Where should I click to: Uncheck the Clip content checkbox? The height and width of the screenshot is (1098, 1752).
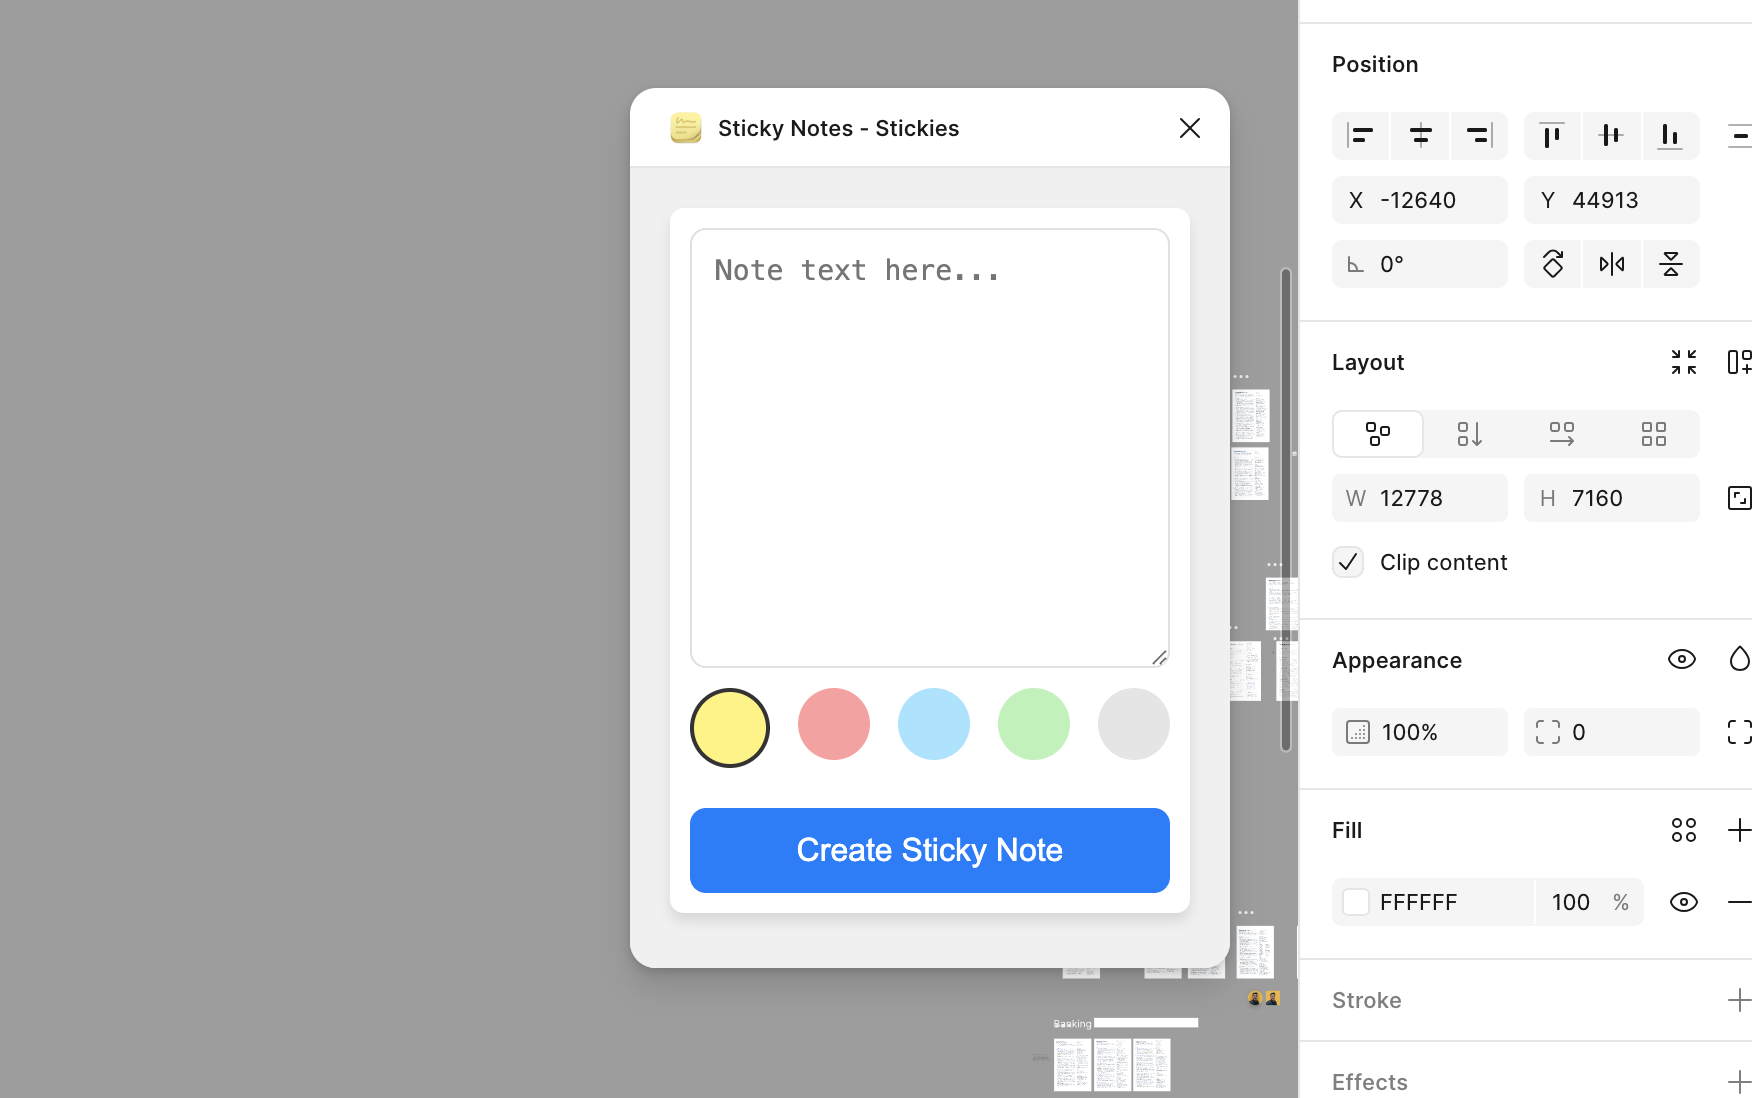1348,562
